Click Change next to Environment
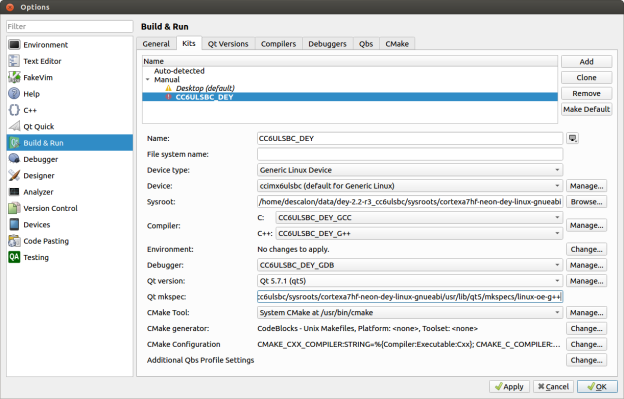Screen dimensions: 624x399 [587, 249]
